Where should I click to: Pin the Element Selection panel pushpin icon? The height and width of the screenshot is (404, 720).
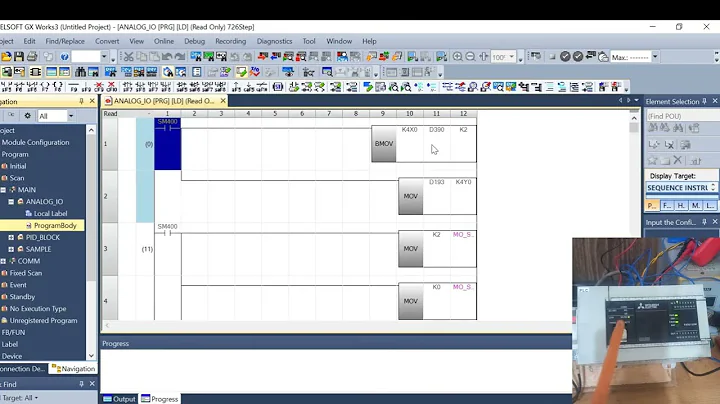[x=705, y=101]
